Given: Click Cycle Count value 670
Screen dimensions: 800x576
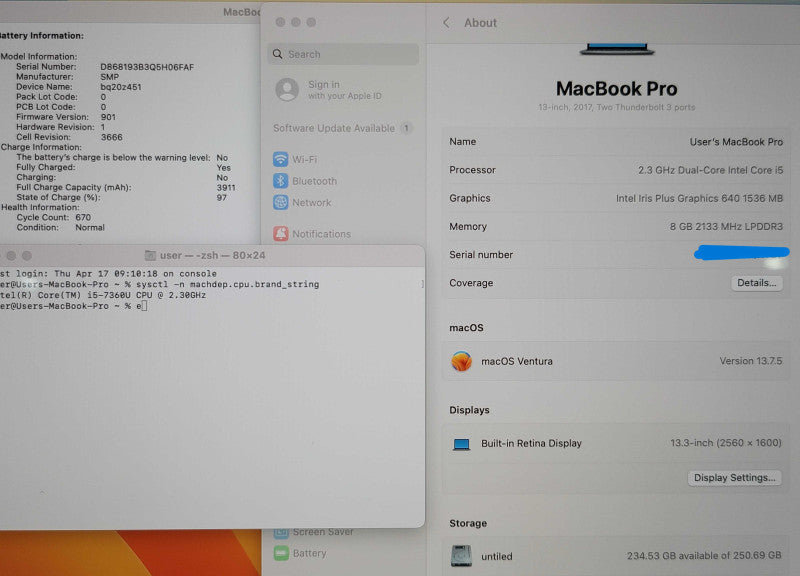Looking at the screenshot, I should point(83,217).
